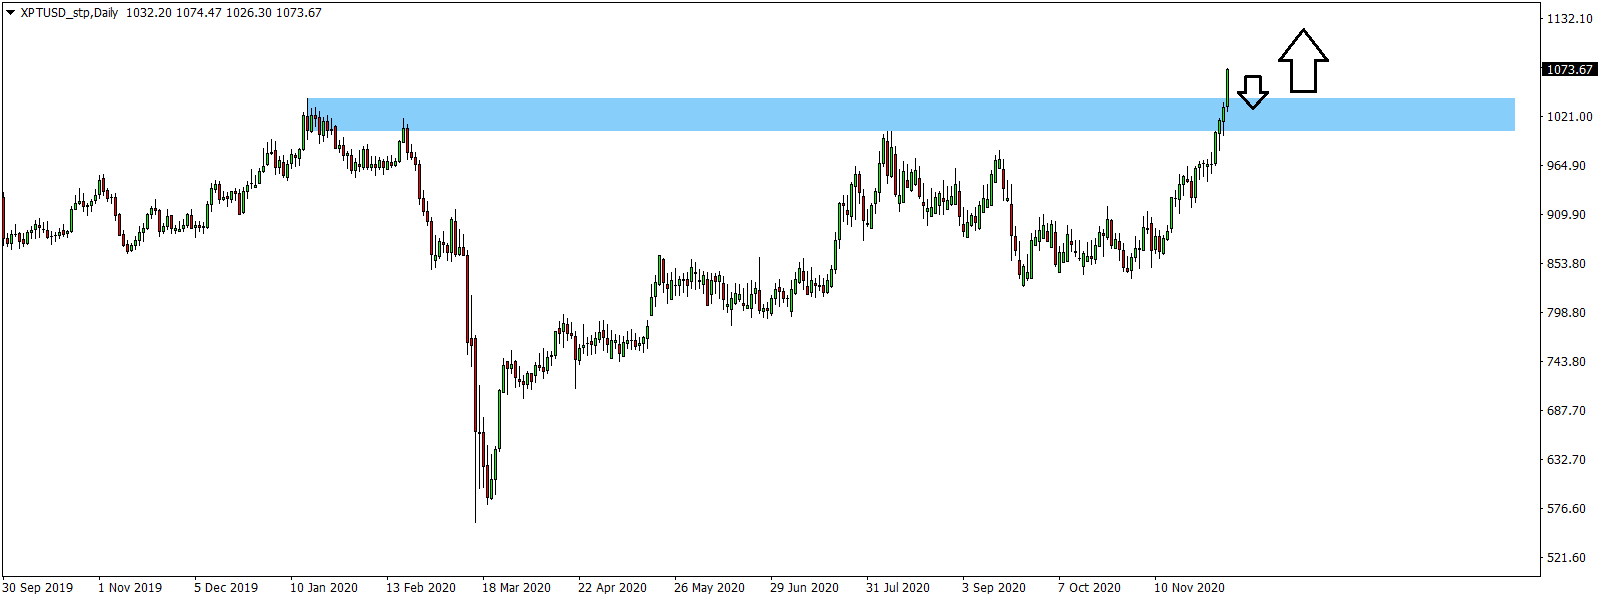Image resolution: width=1604 pixels, height=600 pixels.
Task: Click the 3 Sep 2020 date label
Action: coord(994,588)
